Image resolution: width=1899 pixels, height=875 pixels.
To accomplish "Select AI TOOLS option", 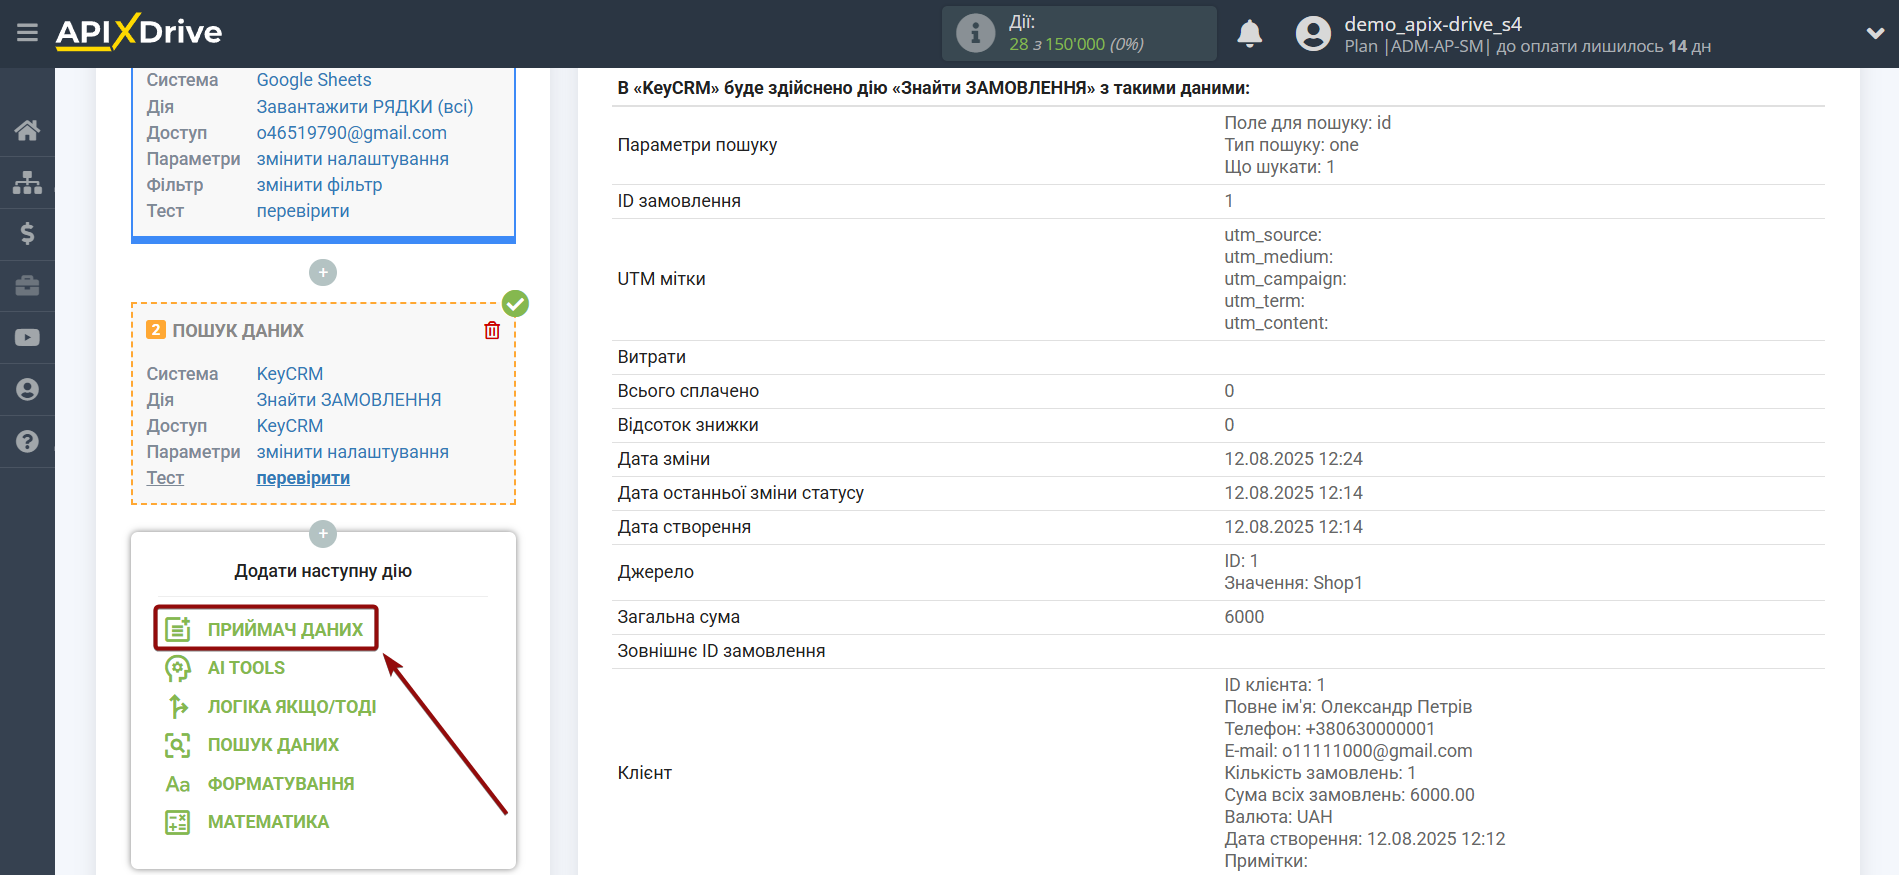I will (246, 668).
